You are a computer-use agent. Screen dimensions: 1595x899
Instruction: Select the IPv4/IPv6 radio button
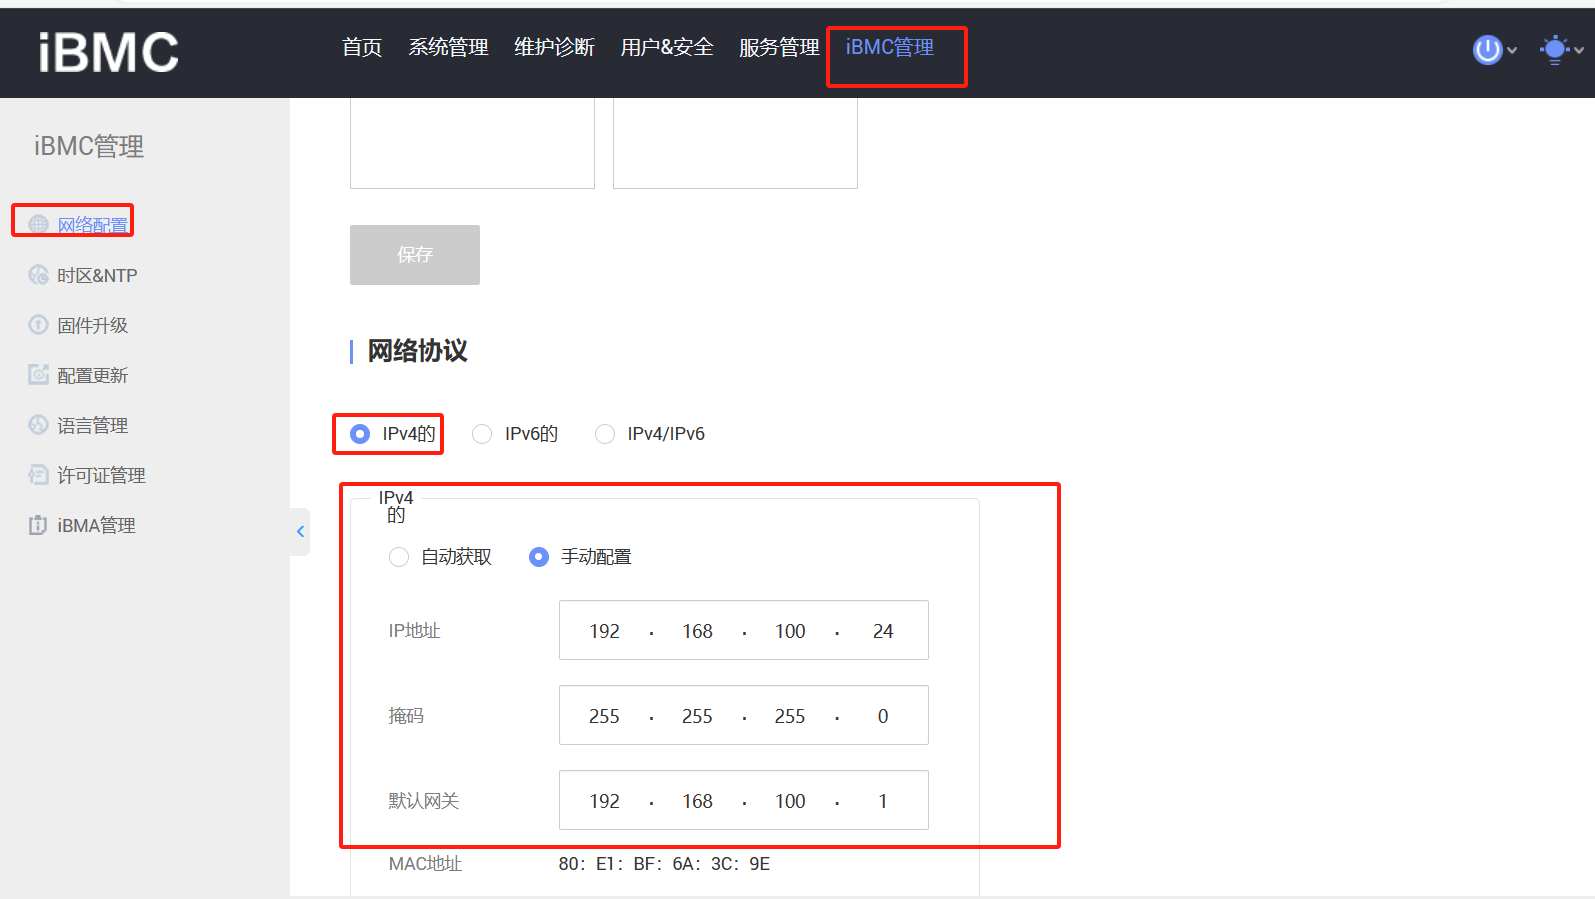click(605, 434)
